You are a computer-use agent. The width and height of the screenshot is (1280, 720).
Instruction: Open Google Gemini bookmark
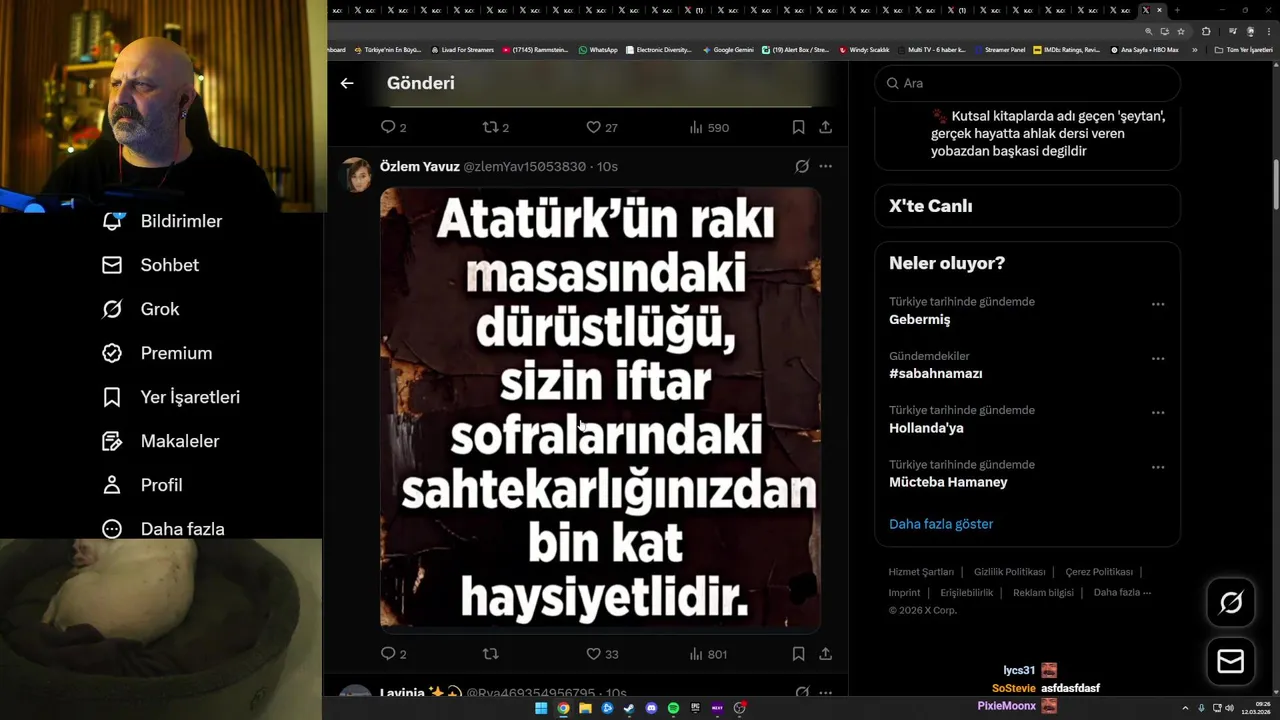pos(728,50)
